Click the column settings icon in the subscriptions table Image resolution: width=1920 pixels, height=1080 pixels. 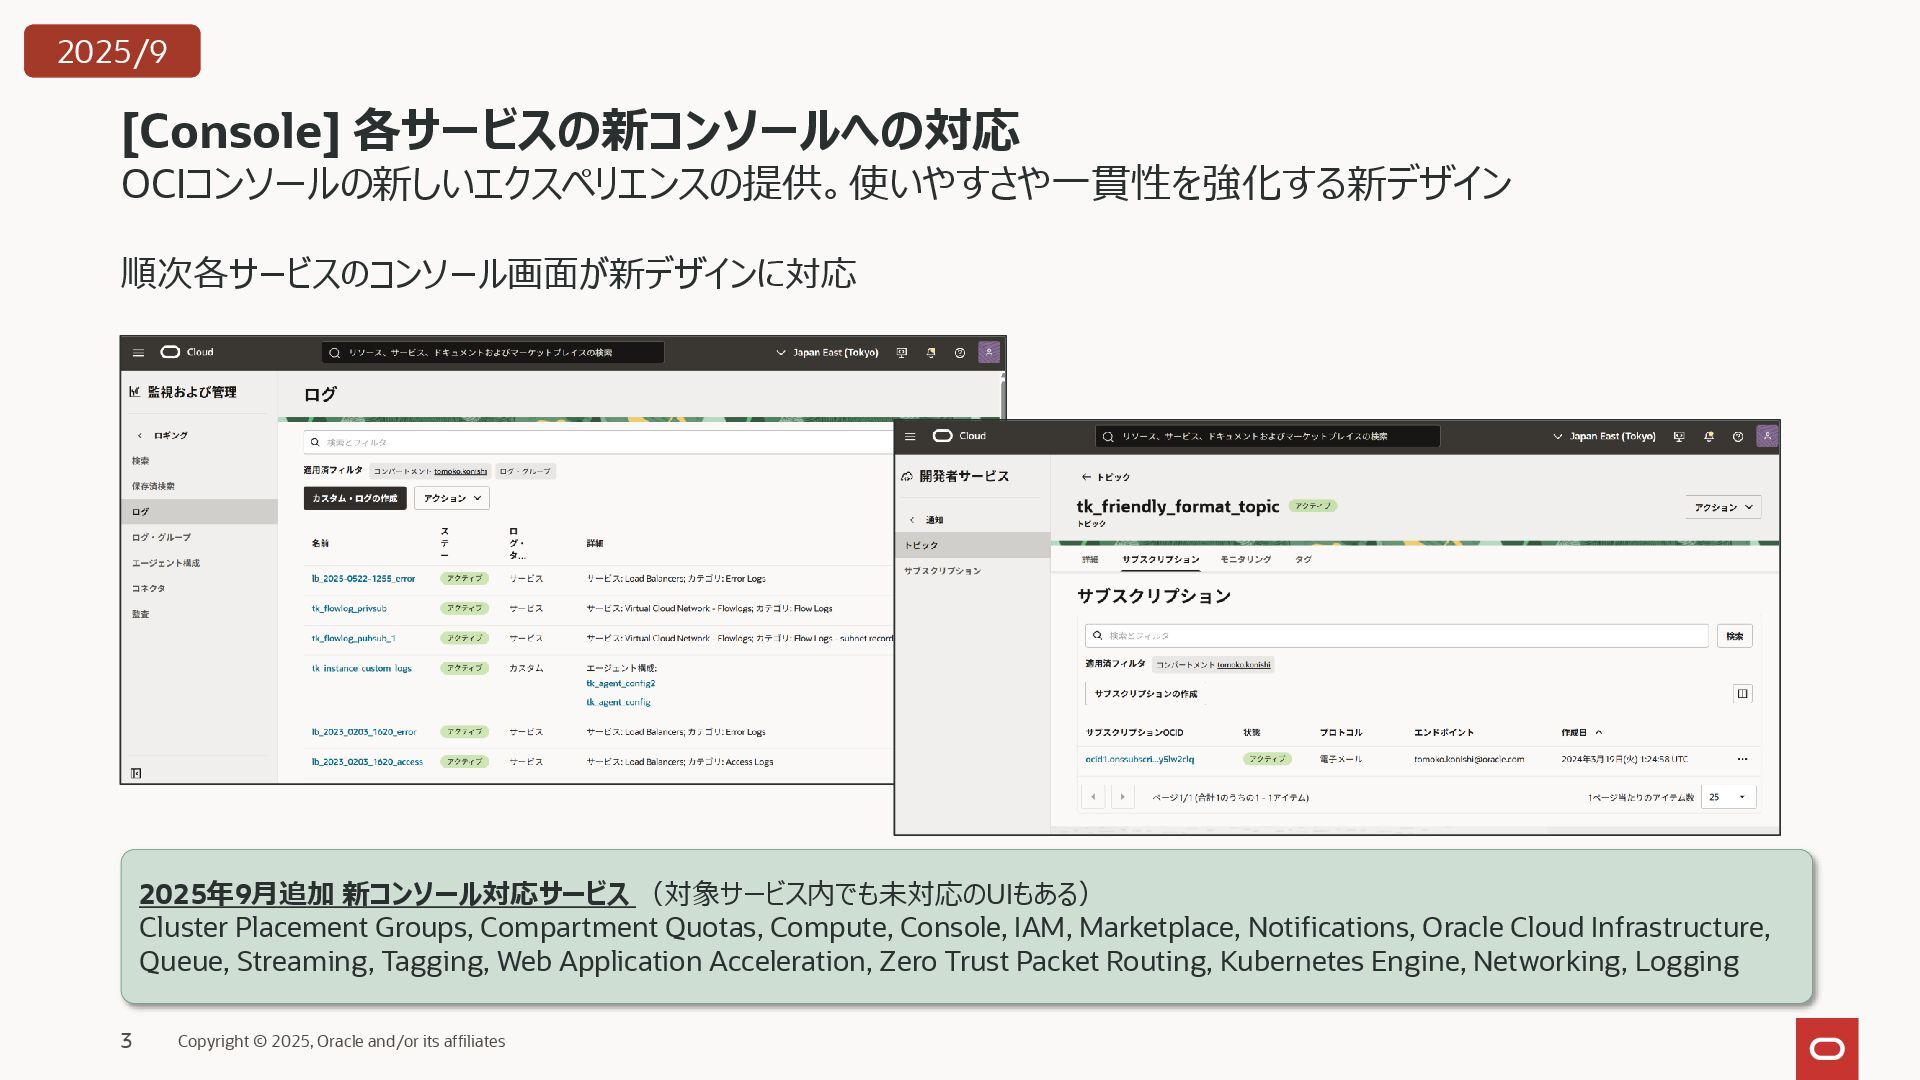(1742, 694)
